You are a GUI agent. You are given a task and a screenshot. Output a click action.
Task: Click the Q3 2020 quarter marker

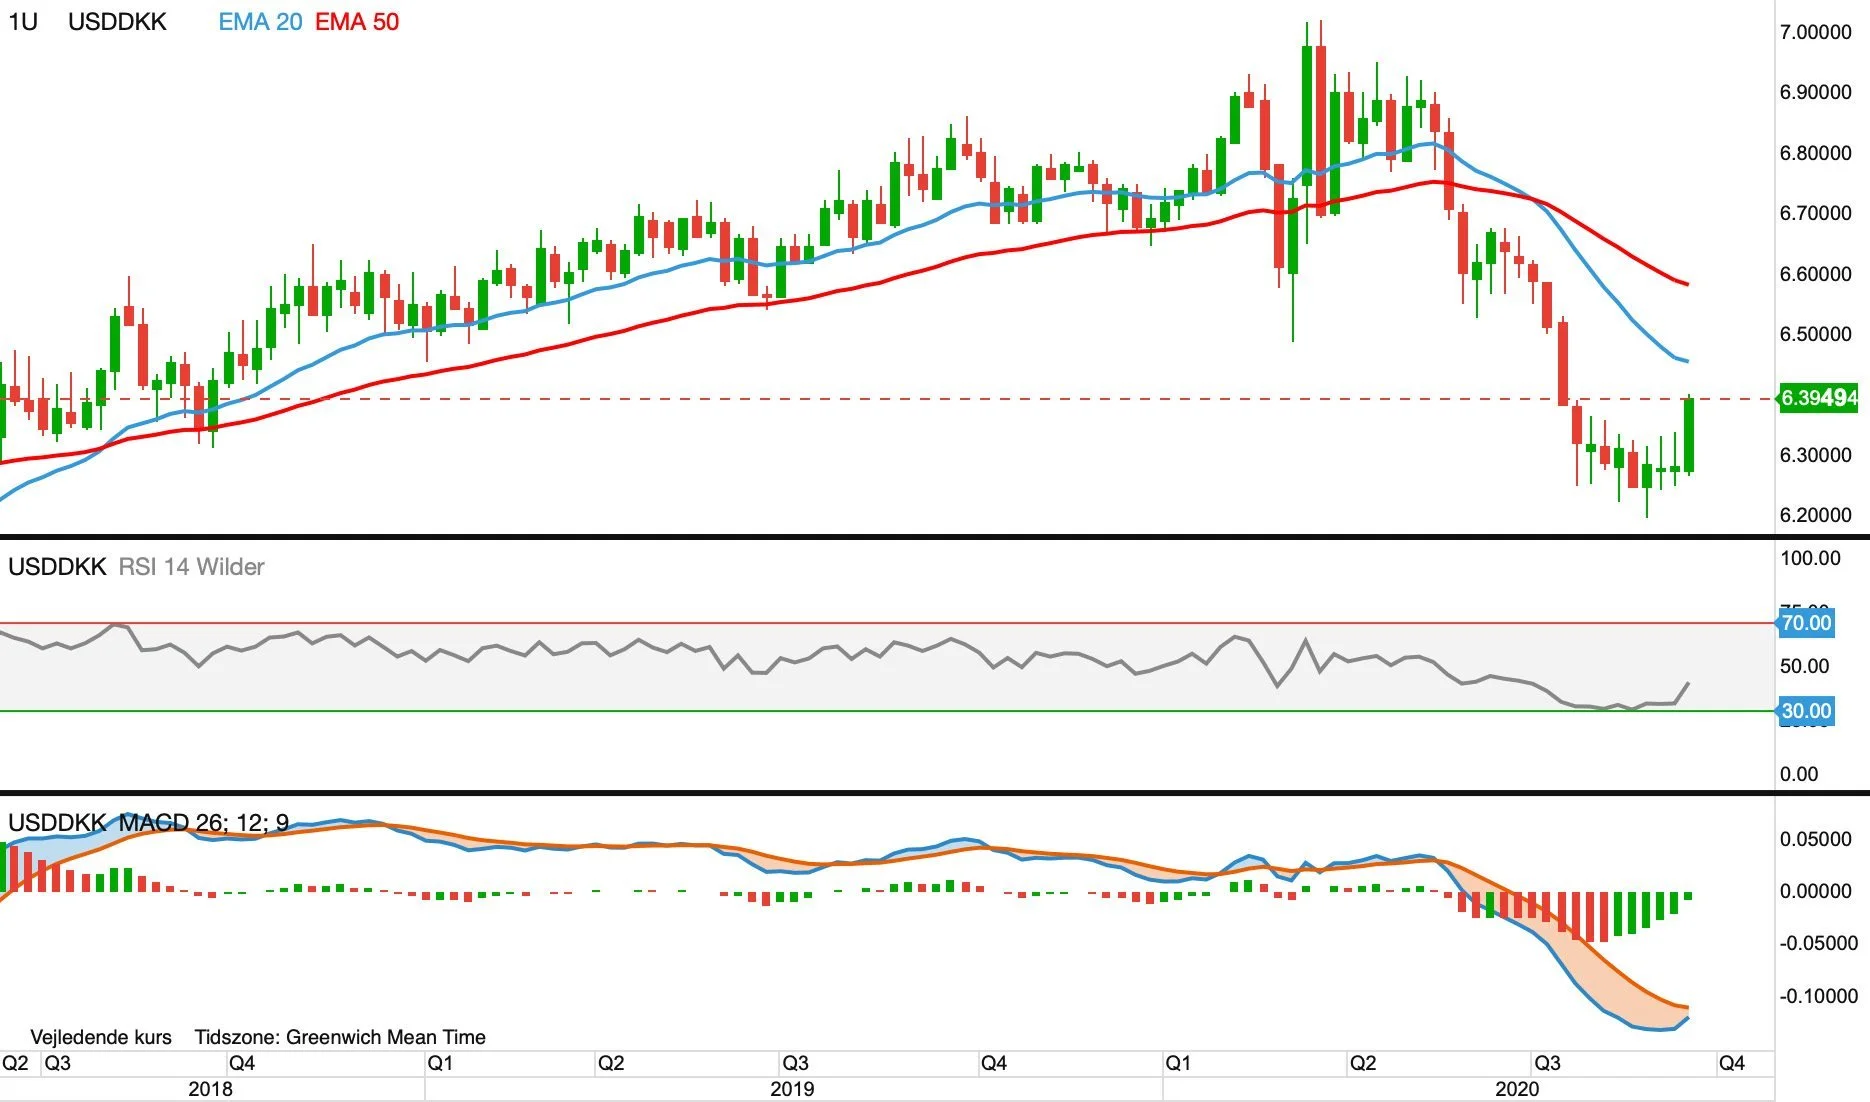point(1547,1063)
